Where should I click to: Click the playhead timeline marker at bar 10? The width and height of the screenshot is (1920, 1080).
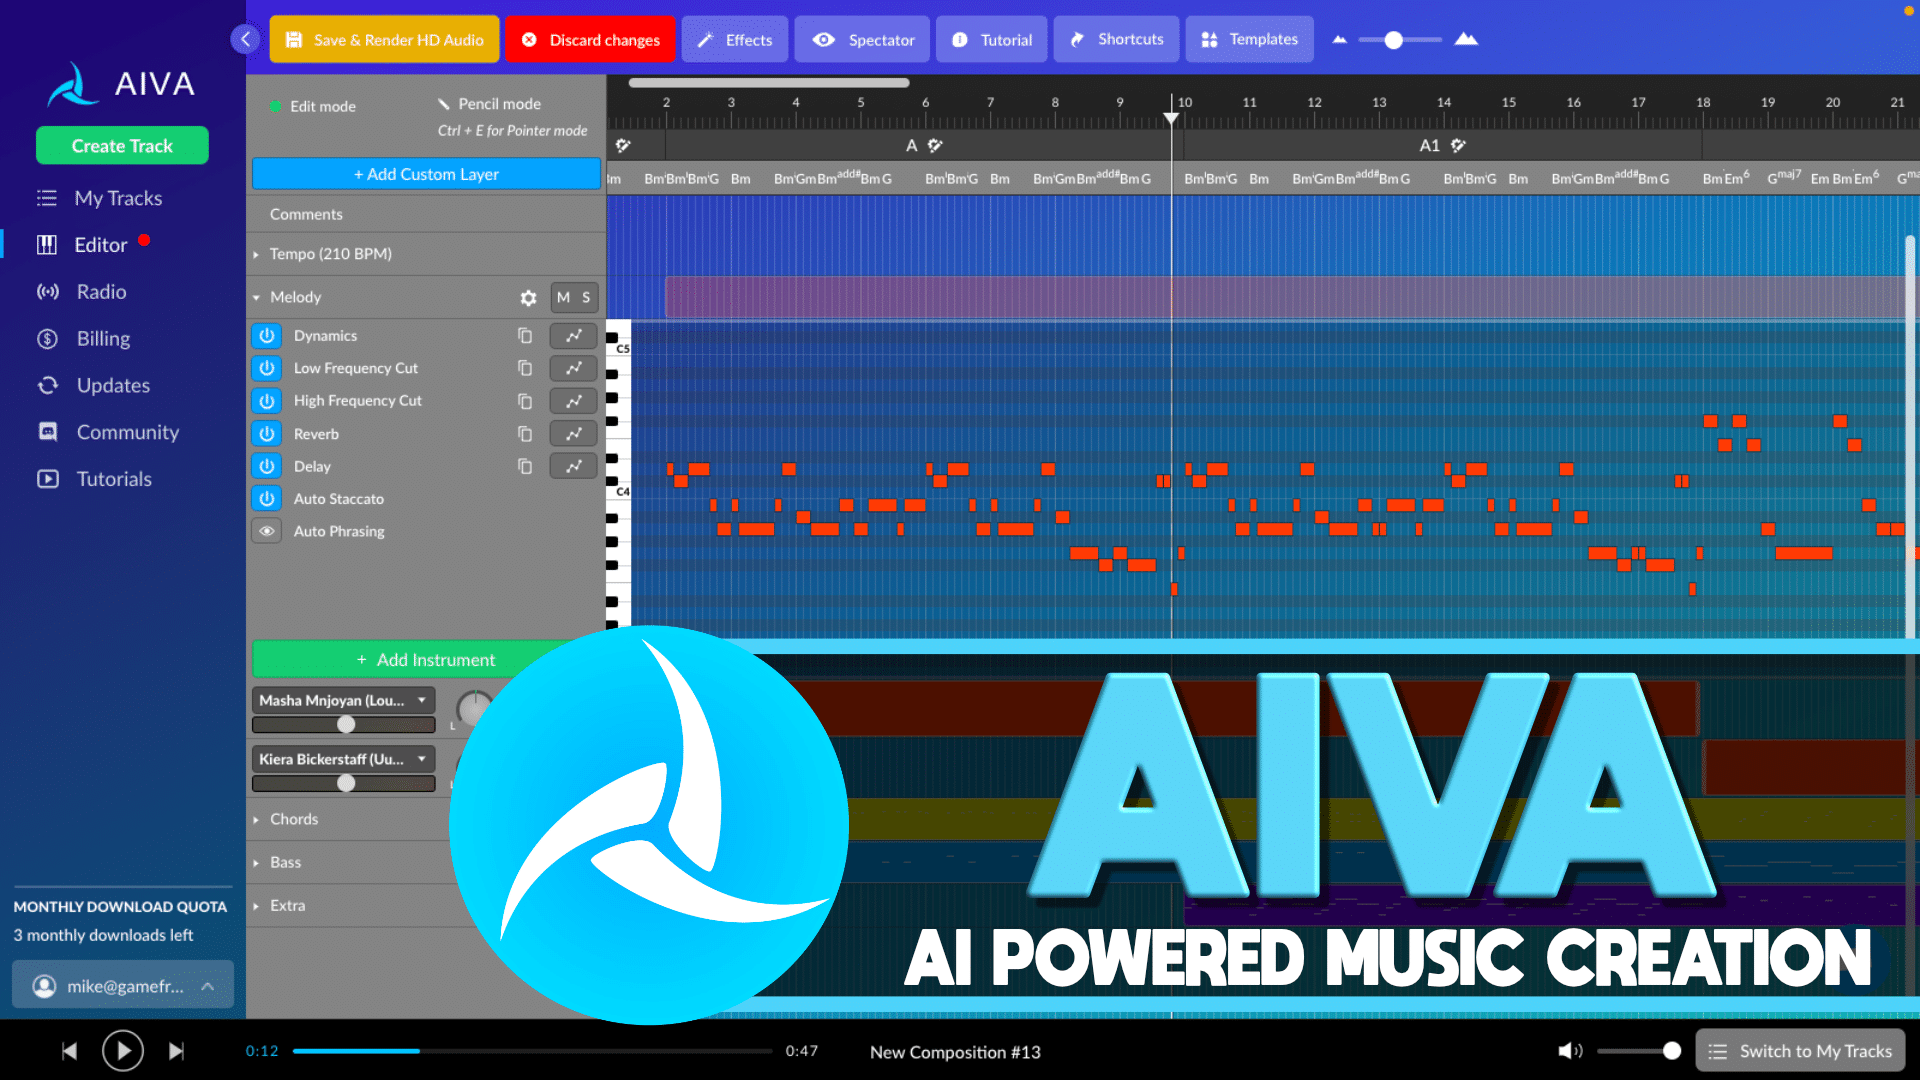1168,116
